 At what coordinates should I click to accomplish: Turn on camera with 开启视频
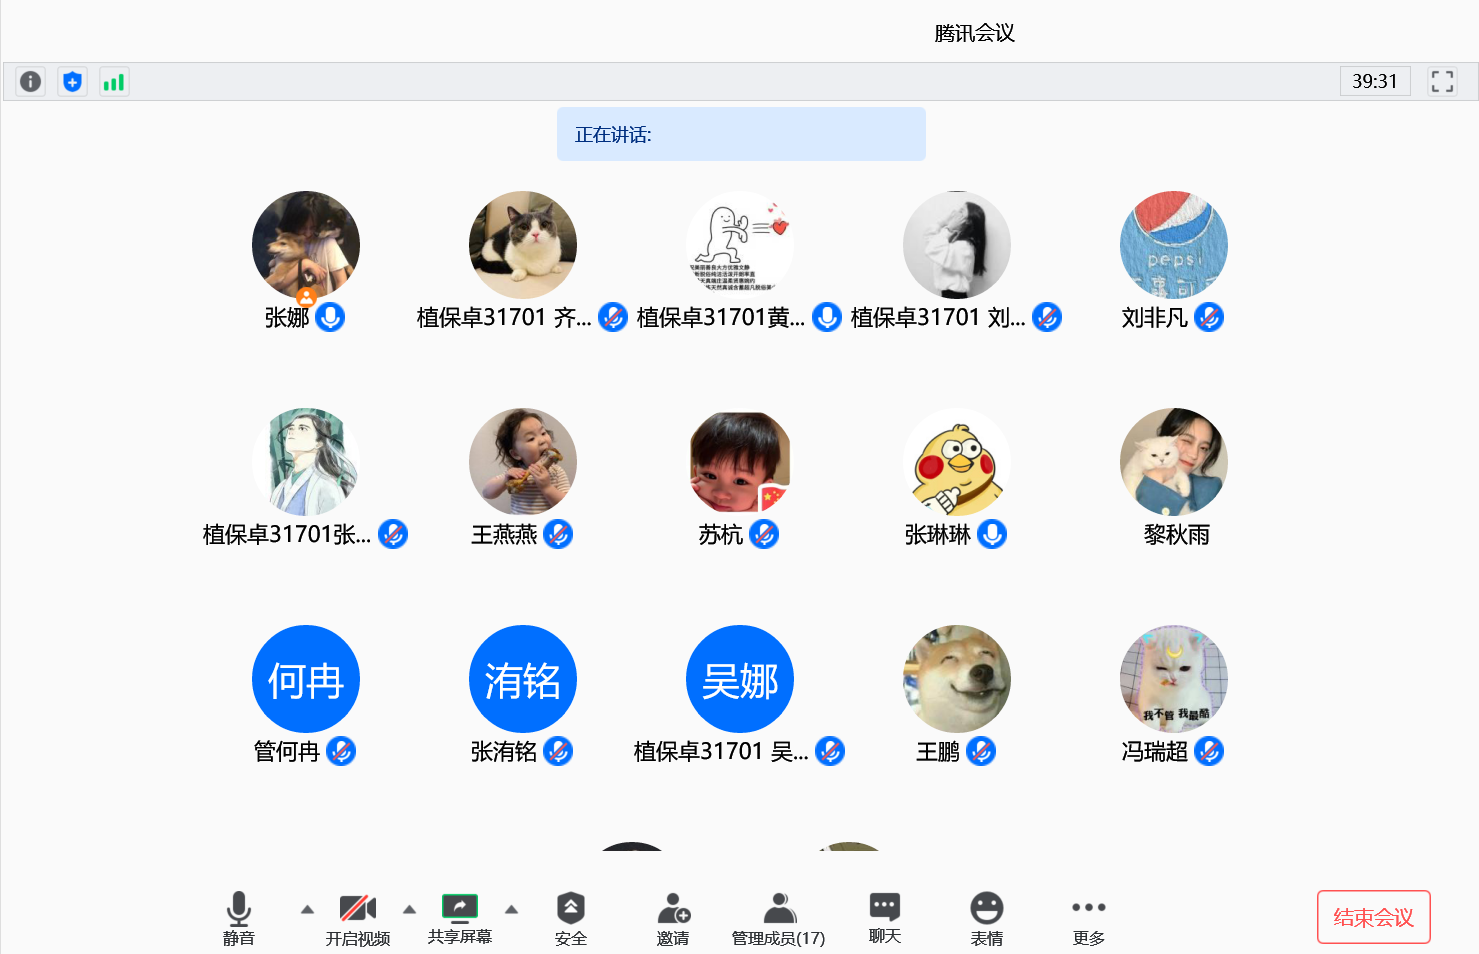(x=357, y=918)
